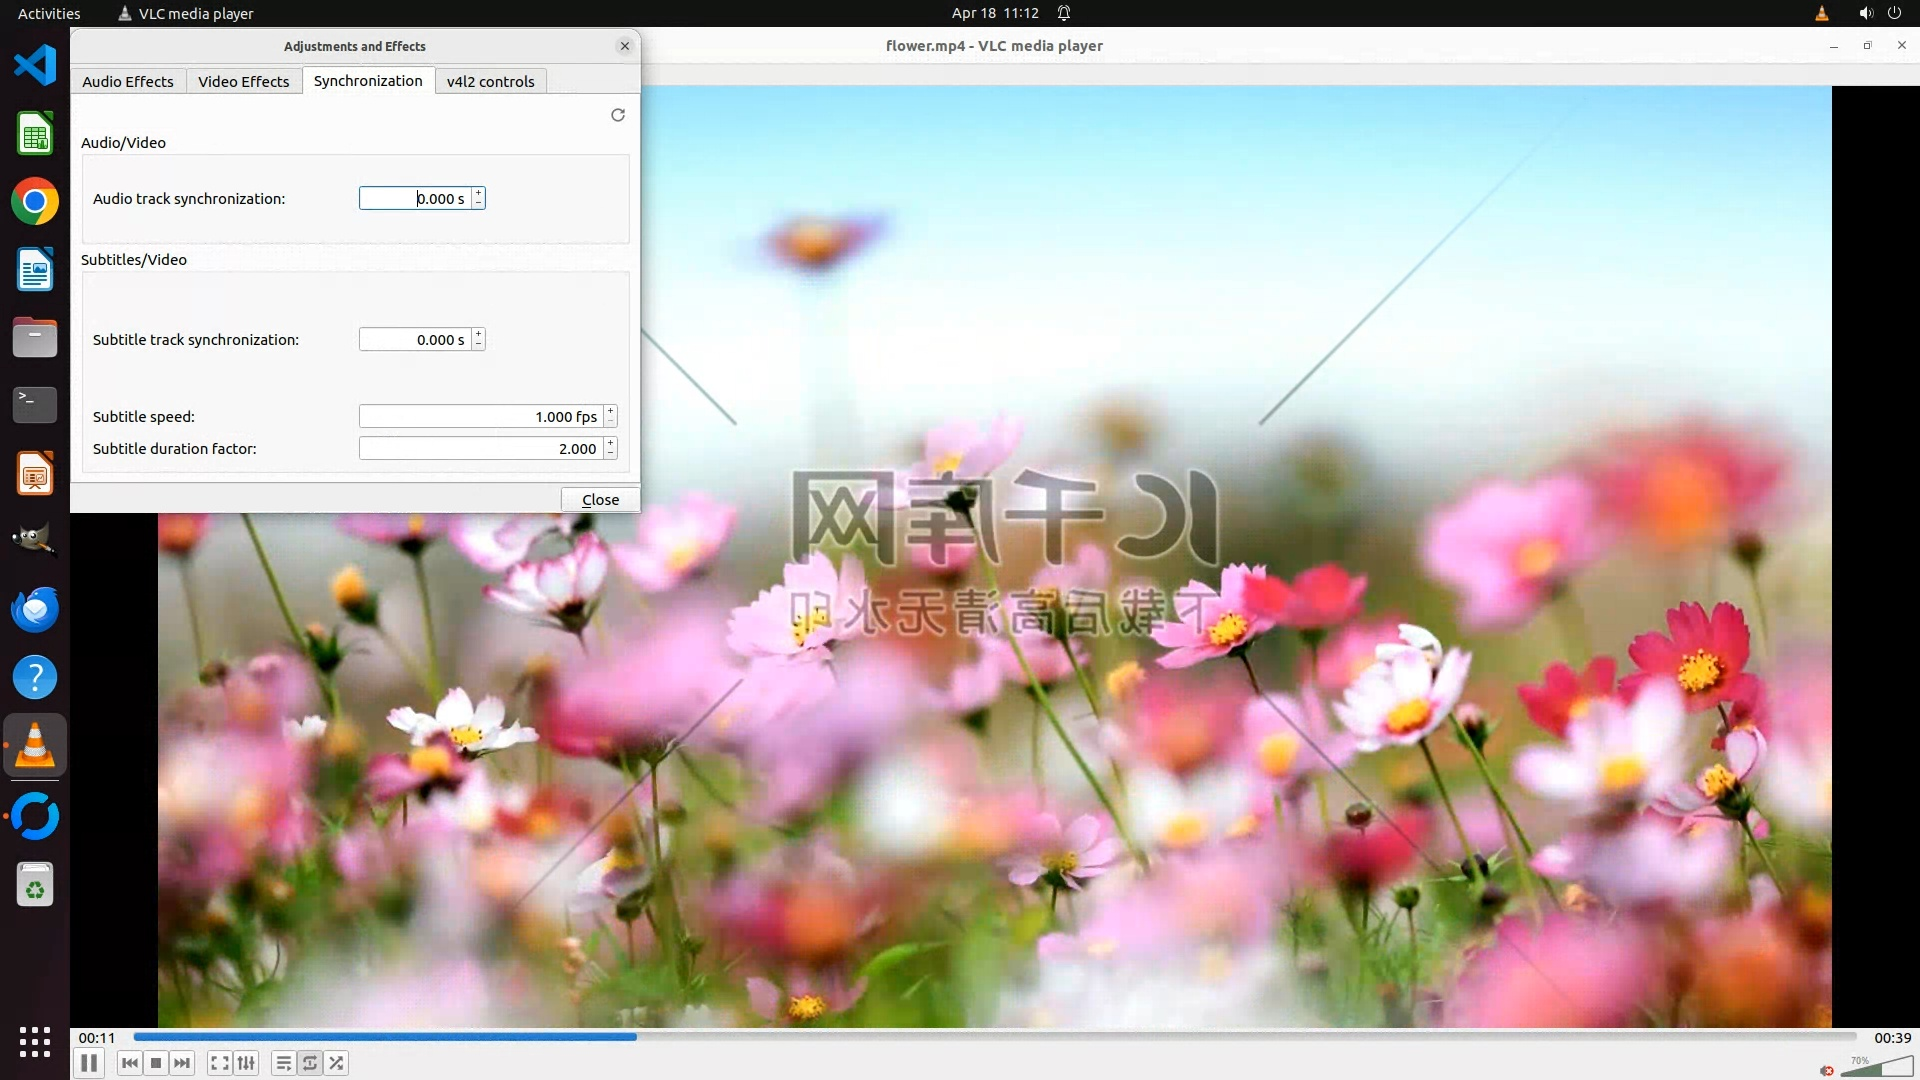
Task: Toggle loop repeat mode button
Action: click(x=310, y=1063)
